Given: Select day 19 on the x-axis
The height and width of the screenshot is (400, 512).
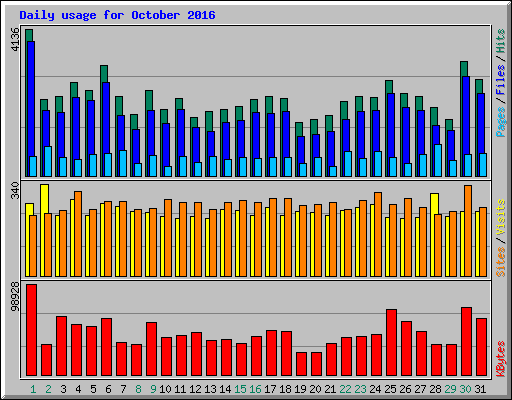Looking at the screenshot, I should click(300, 389).
